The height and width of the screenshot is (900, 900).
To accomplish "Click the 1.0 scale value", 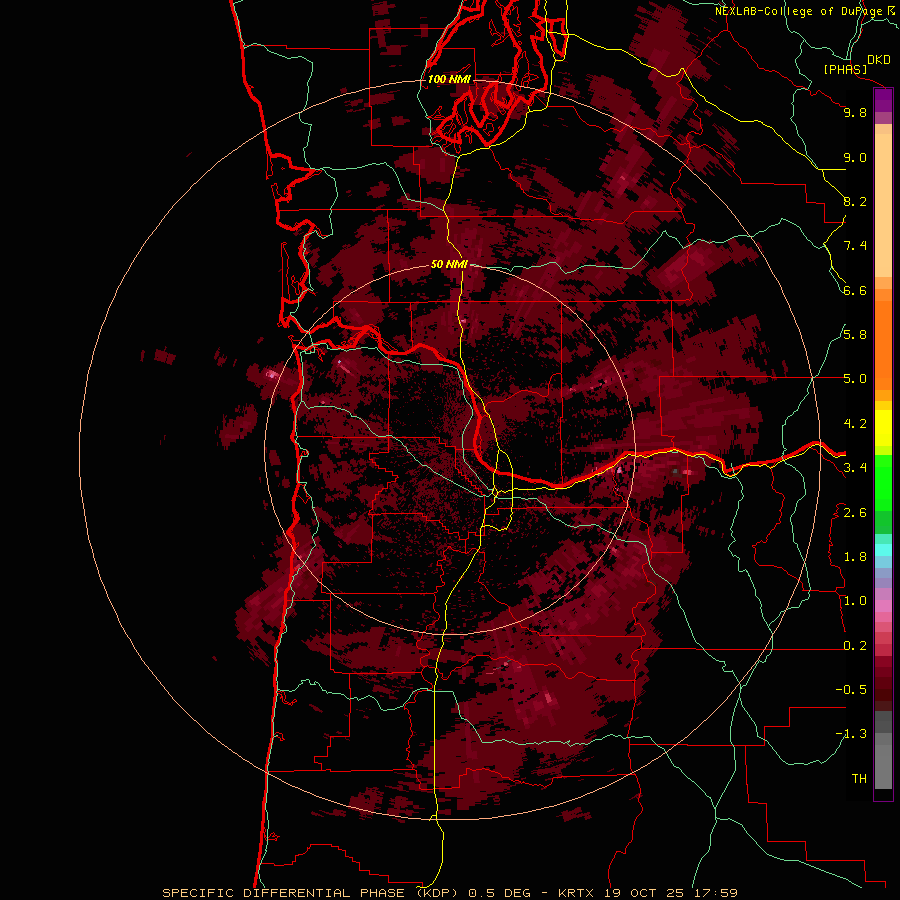I will (855, 601).
